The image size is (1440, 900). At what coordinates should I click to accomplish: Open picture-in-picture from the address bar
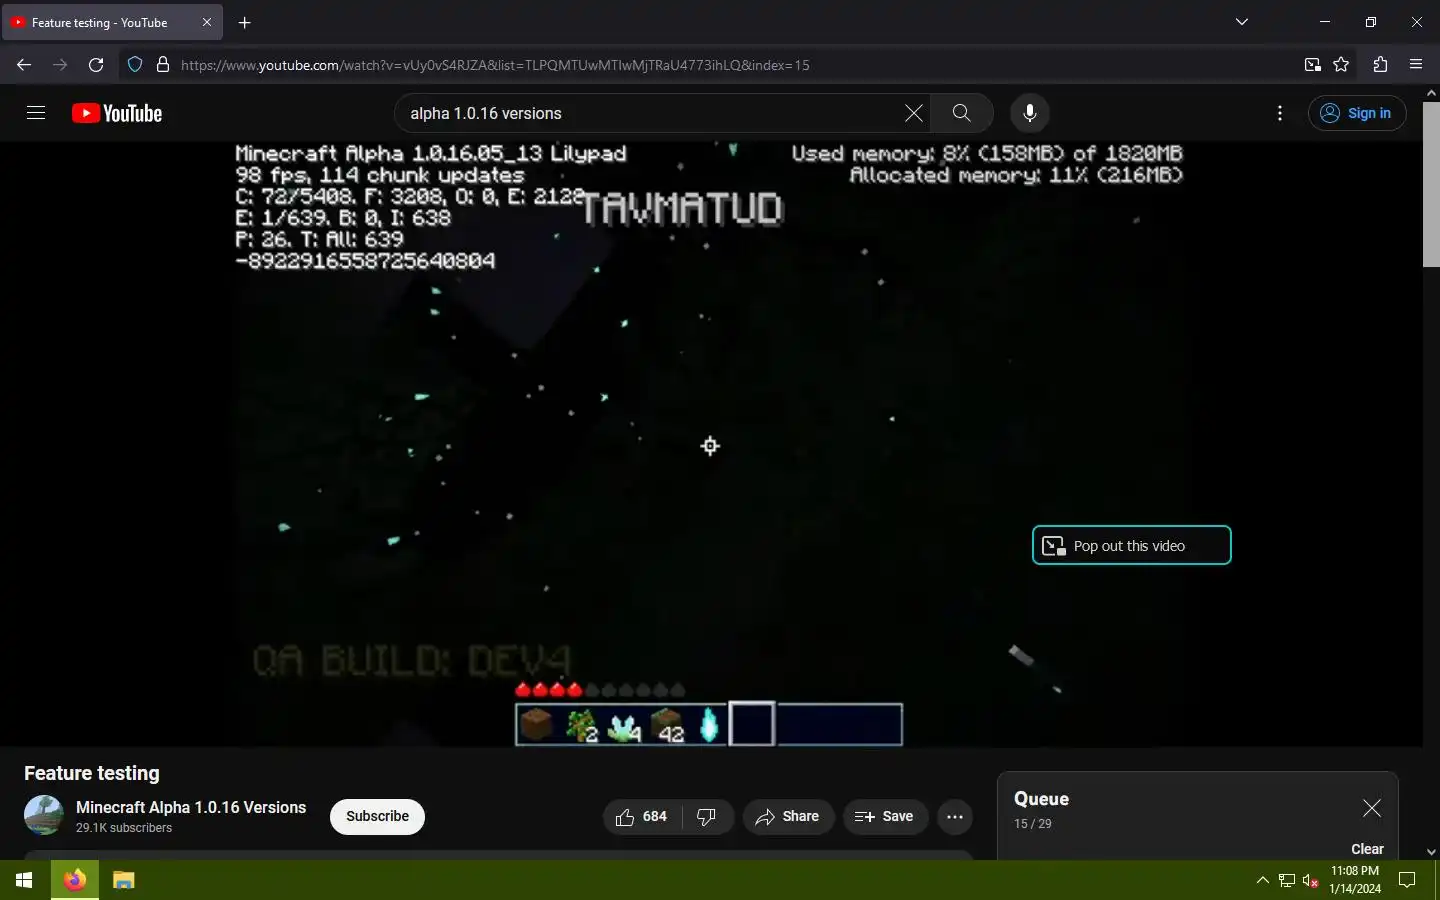tap(1312, 65)
